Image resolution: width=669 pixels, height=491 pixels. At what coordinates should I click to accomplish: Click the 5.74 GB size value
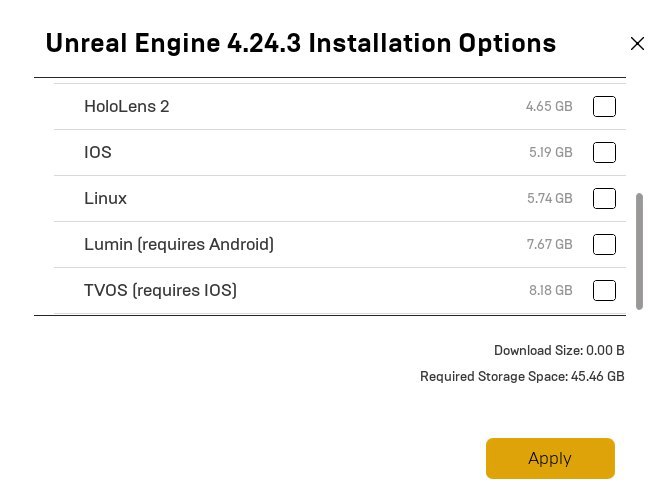(550, 198)
